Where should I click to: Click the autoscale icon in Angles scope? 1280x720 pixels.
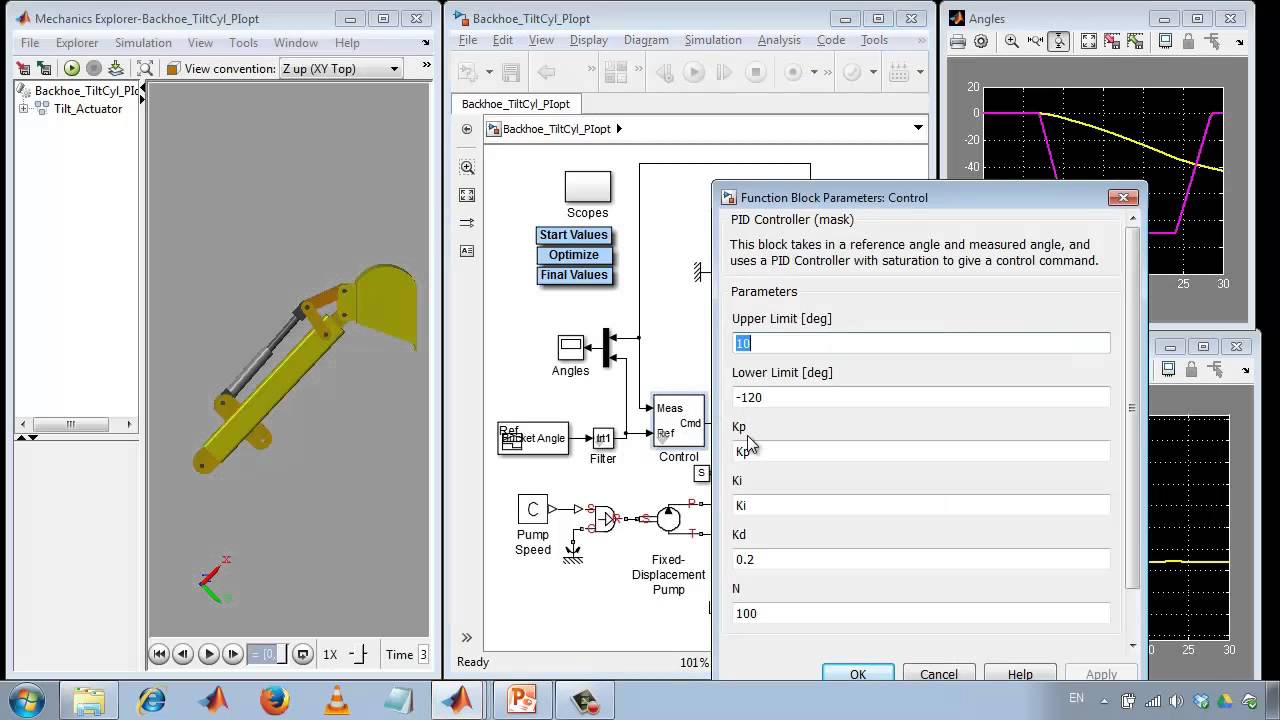point(1089,41)
